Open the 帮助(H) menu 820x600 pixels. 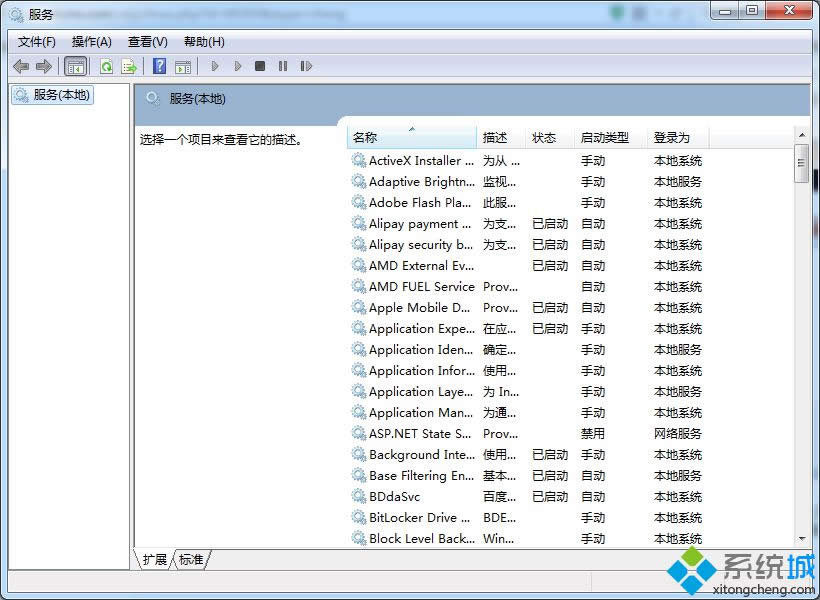click(204, 42)
